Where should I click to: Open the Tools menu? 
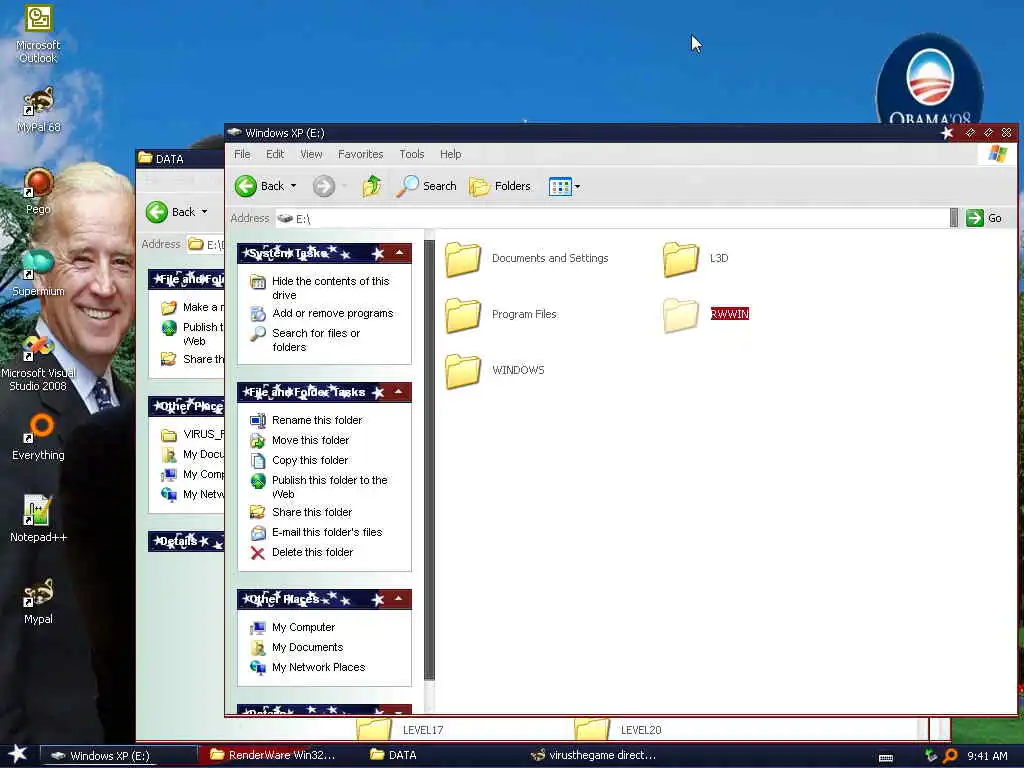pyautogui.click(x=411, y=154)
